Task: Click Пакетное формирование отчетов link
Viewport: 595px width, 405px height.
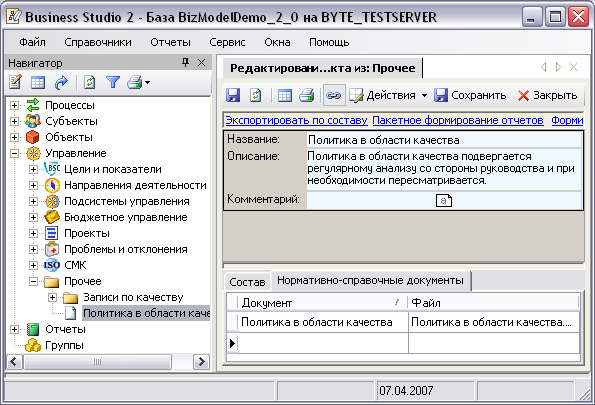Action: point(458,120)
